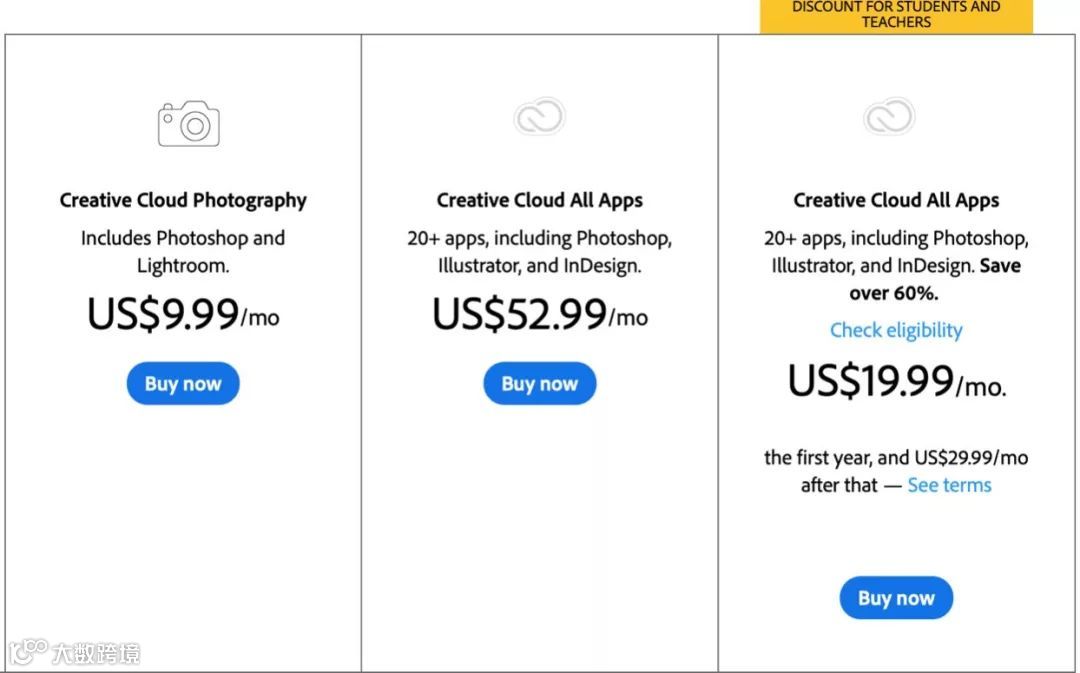Screen dimensions: 1080x673
Task: Click the camera icon for Photography plan
Action: coord(188,124)
